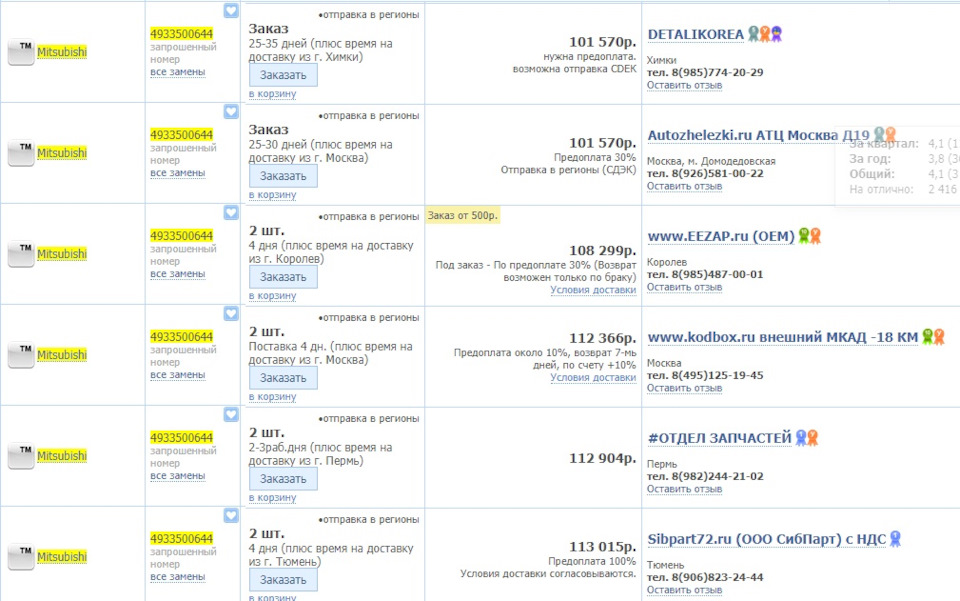This screenshot has height=601, width=960.
Task: Click price 101 570р. in DETALIKOREA row
Action: coord(602,42)
